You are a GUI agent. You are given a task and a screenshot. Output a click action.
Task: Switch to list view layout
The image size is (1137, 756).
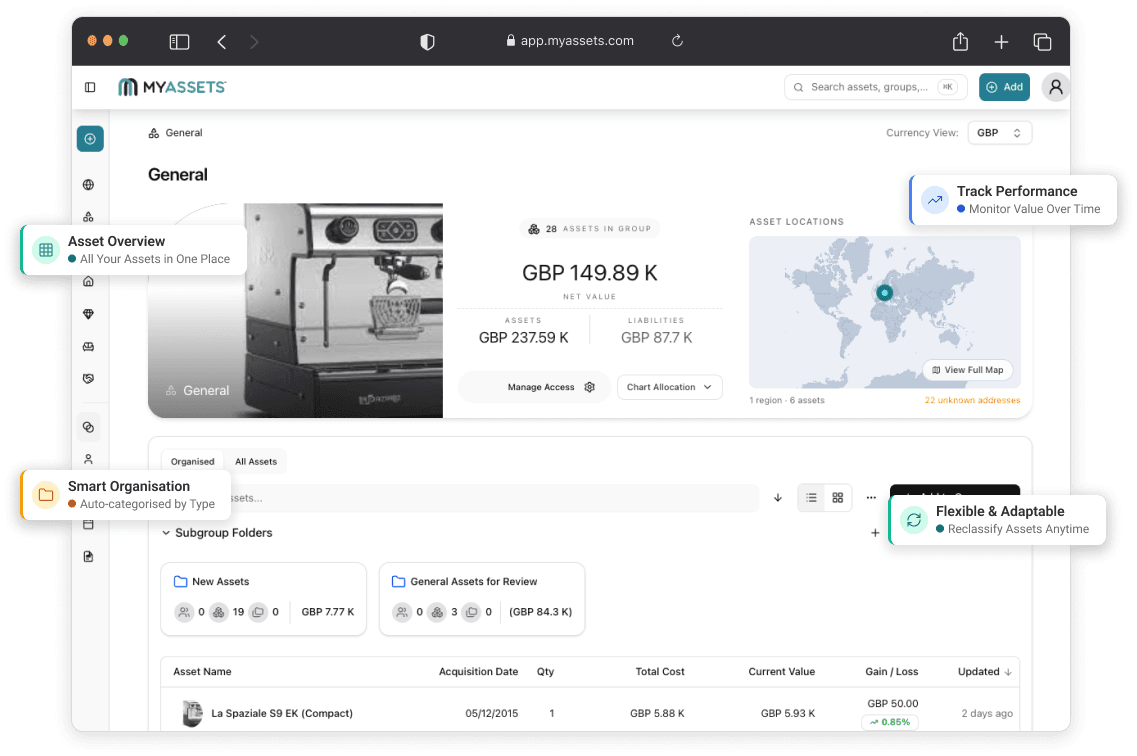pos(811,498)
